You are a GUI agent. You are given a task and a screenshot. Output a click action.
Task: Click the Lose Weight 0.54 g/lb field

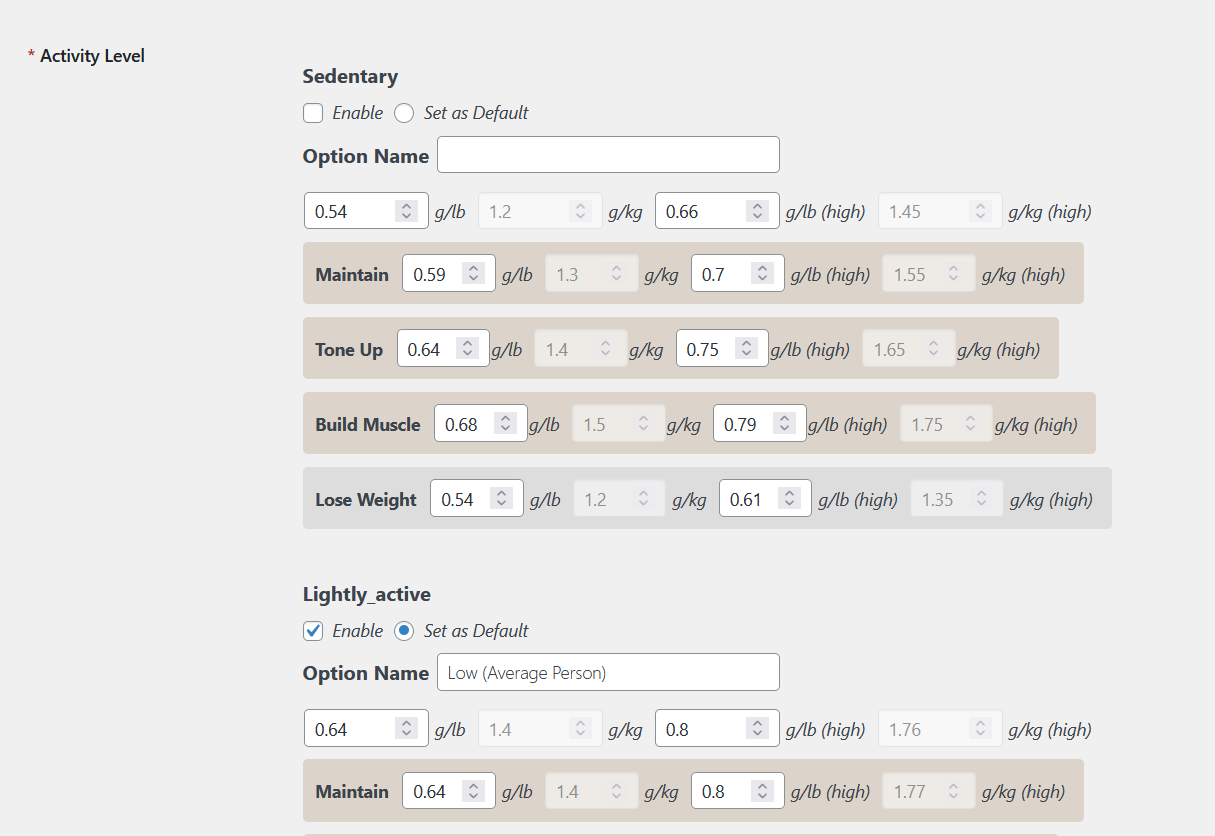coord(477,499)
